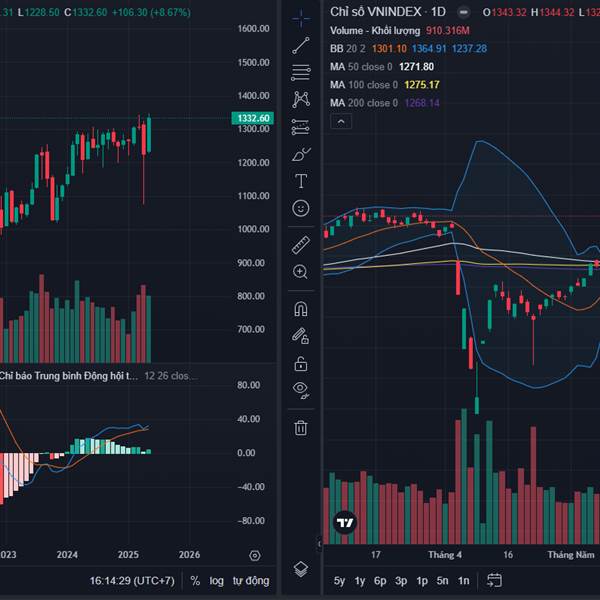600x600 pixels.
Task: Click the "Tháng Năm" time axis label
Action: click(x=571, y=554)
